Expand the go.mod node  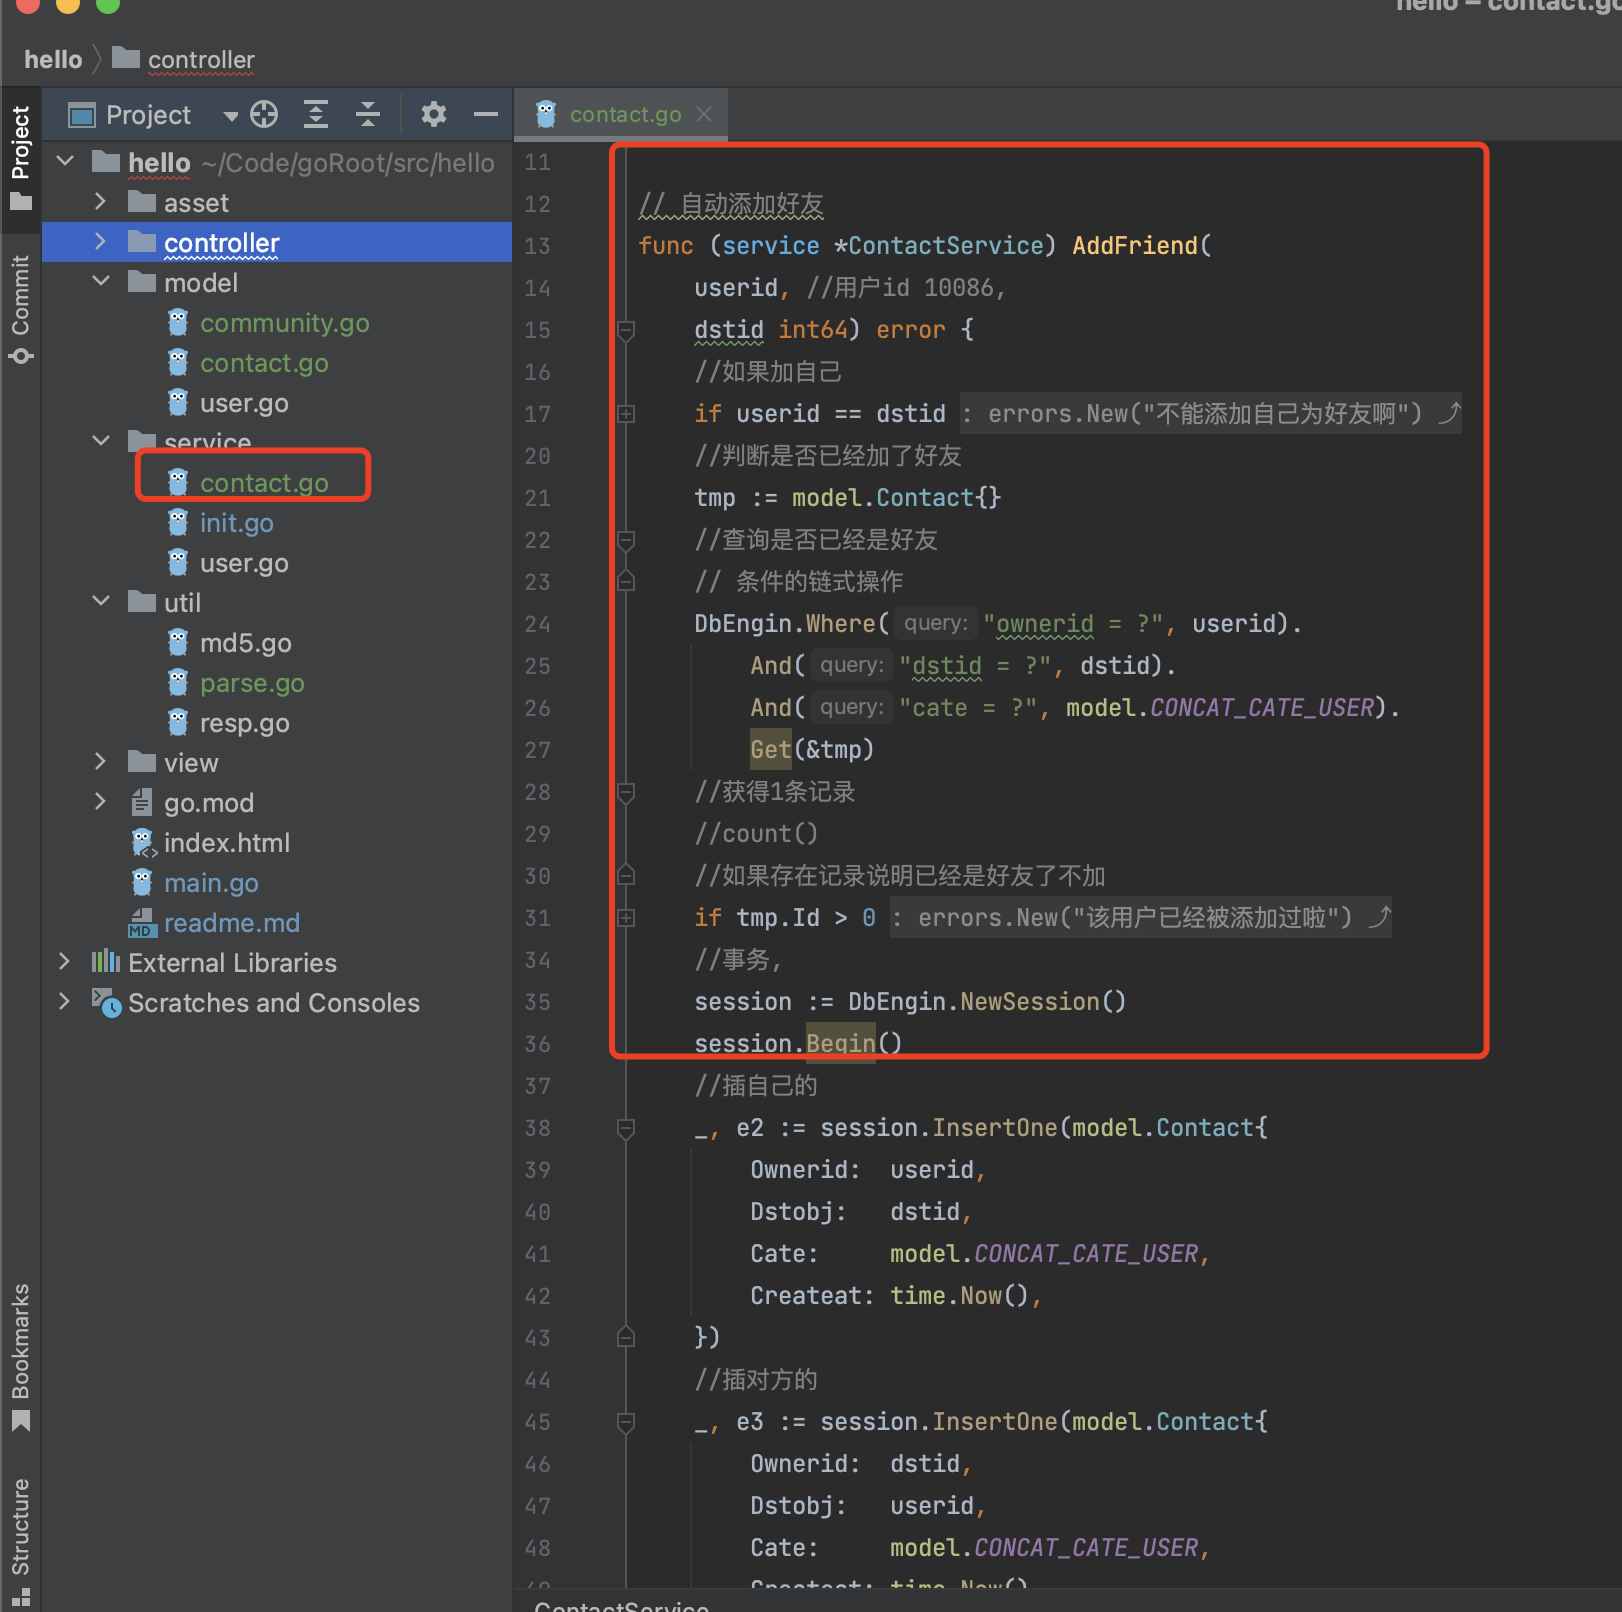(x=100, y=802)
